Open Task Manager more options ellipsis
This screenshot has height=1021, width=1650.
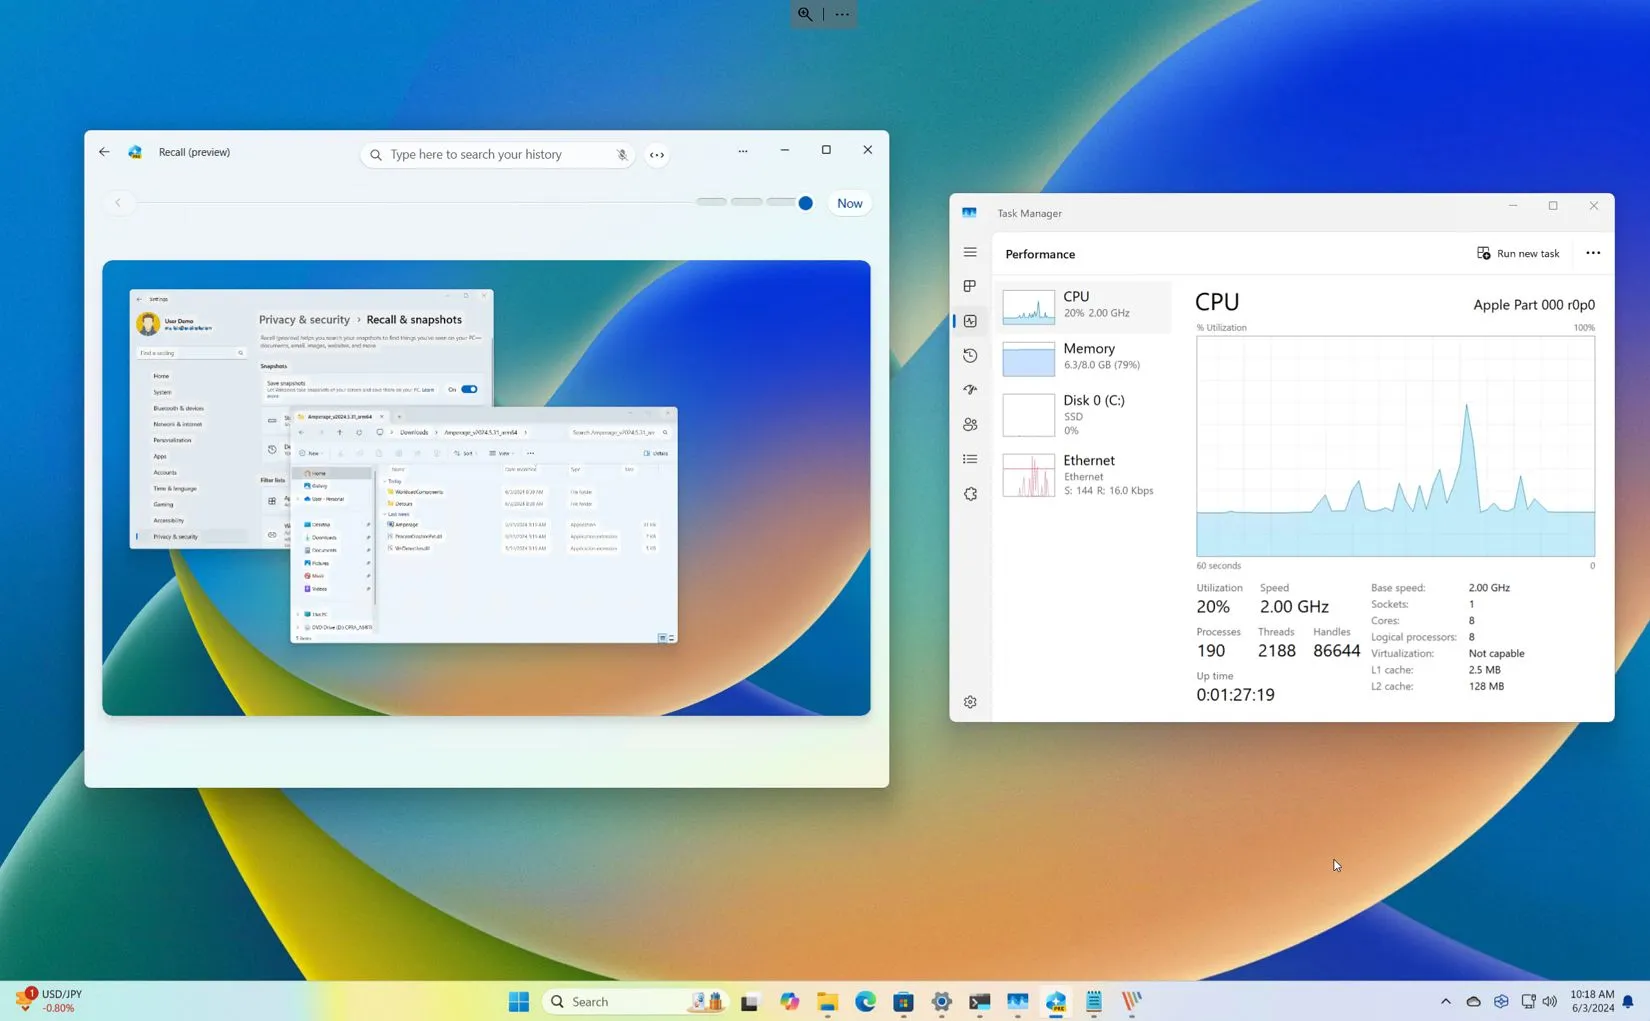coord(1593,253)
